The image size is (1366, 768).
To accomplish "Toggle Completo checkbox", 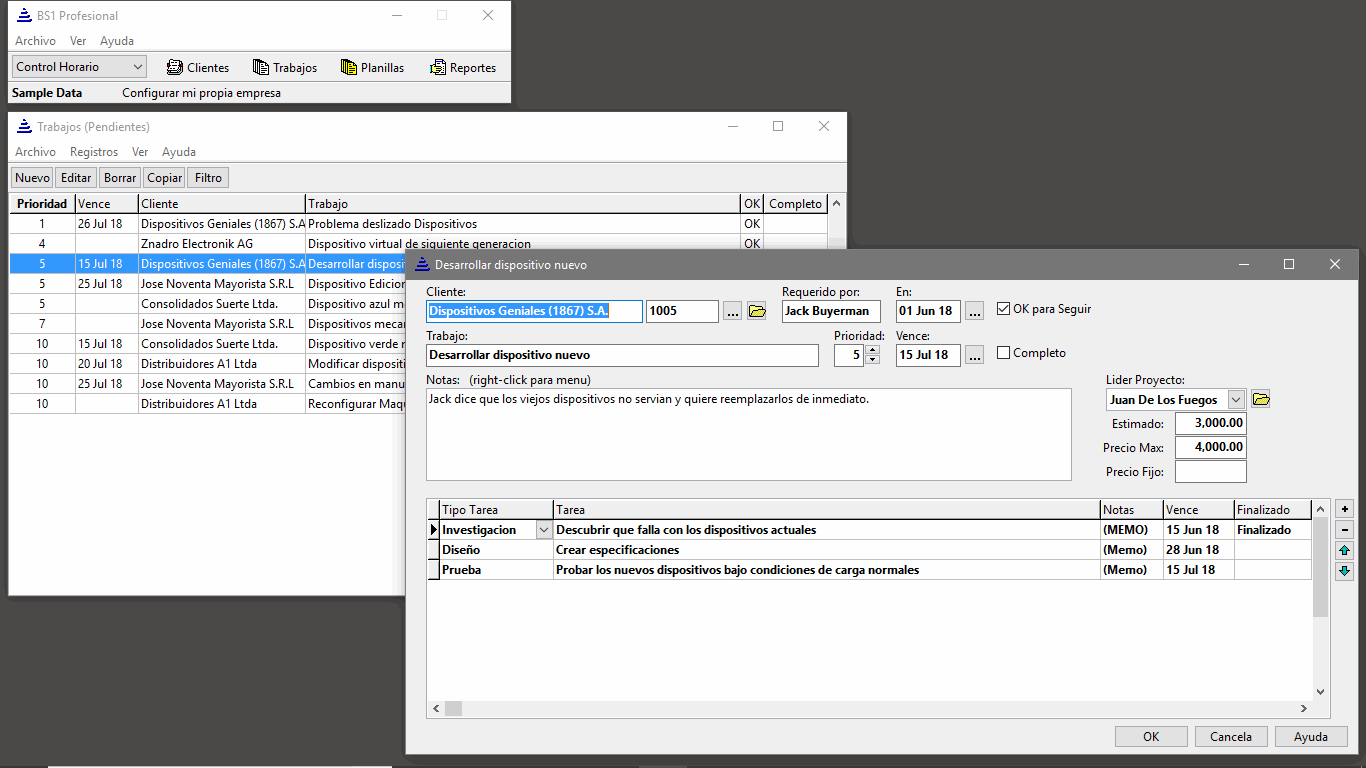I will click(1004, 353).
